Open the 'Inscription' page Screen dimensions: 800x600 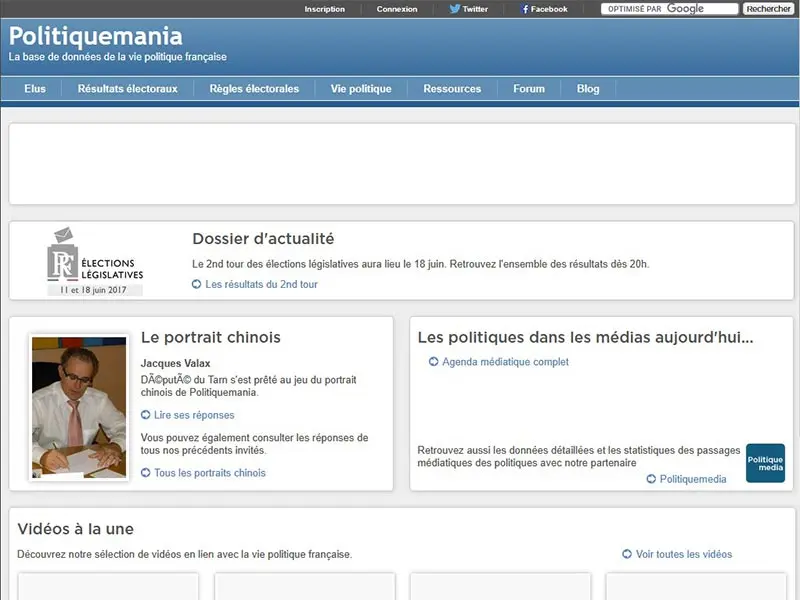(x=325, y=9)
